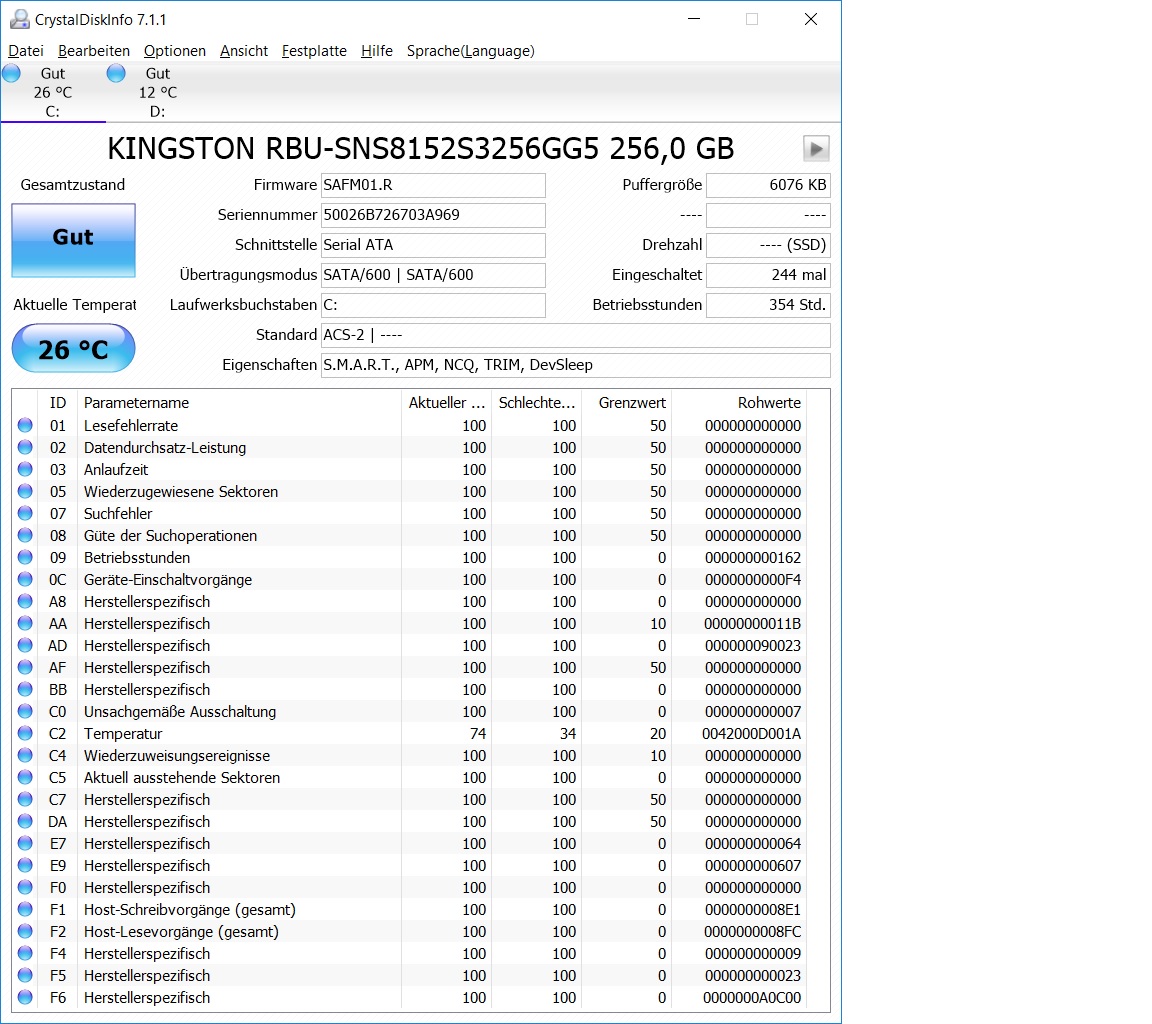Screen dimensions: 1152x1024
Task: Click the status icon for row AA
Action: [x=25, y=623]
